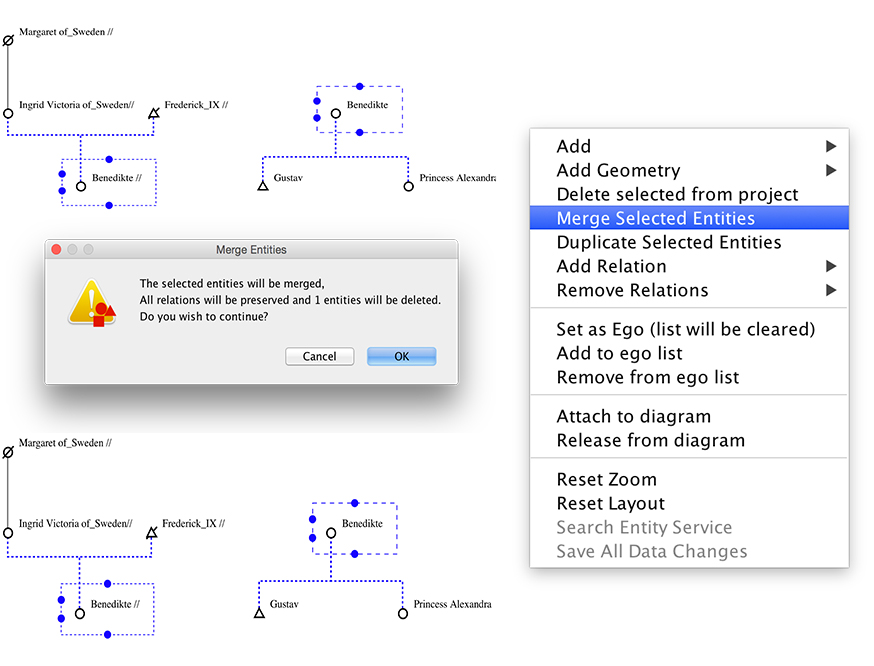
Task: Click Ingrid Victoria circle symbol in top diagram
Action: tap(8, 114)
